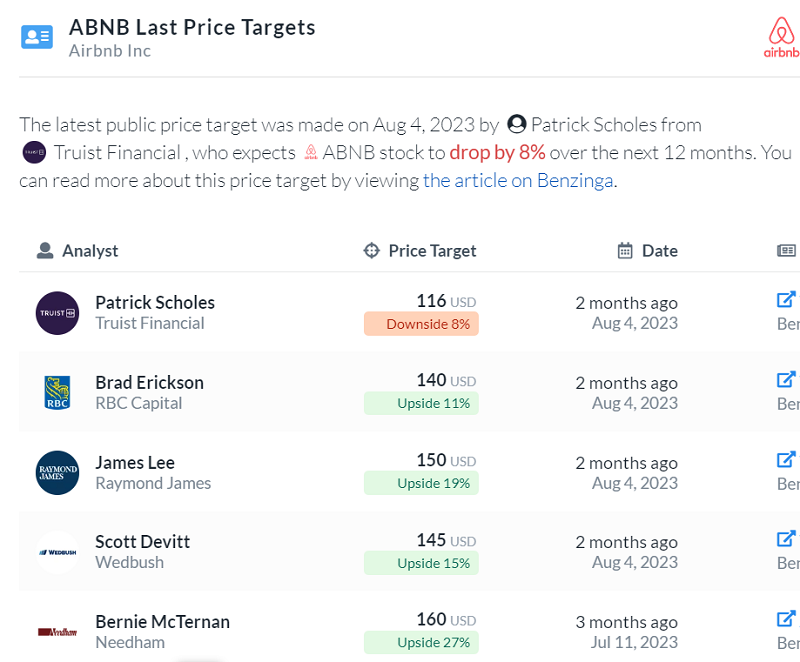Click the Truist Financial analyst logo

[x=57, y=313]
